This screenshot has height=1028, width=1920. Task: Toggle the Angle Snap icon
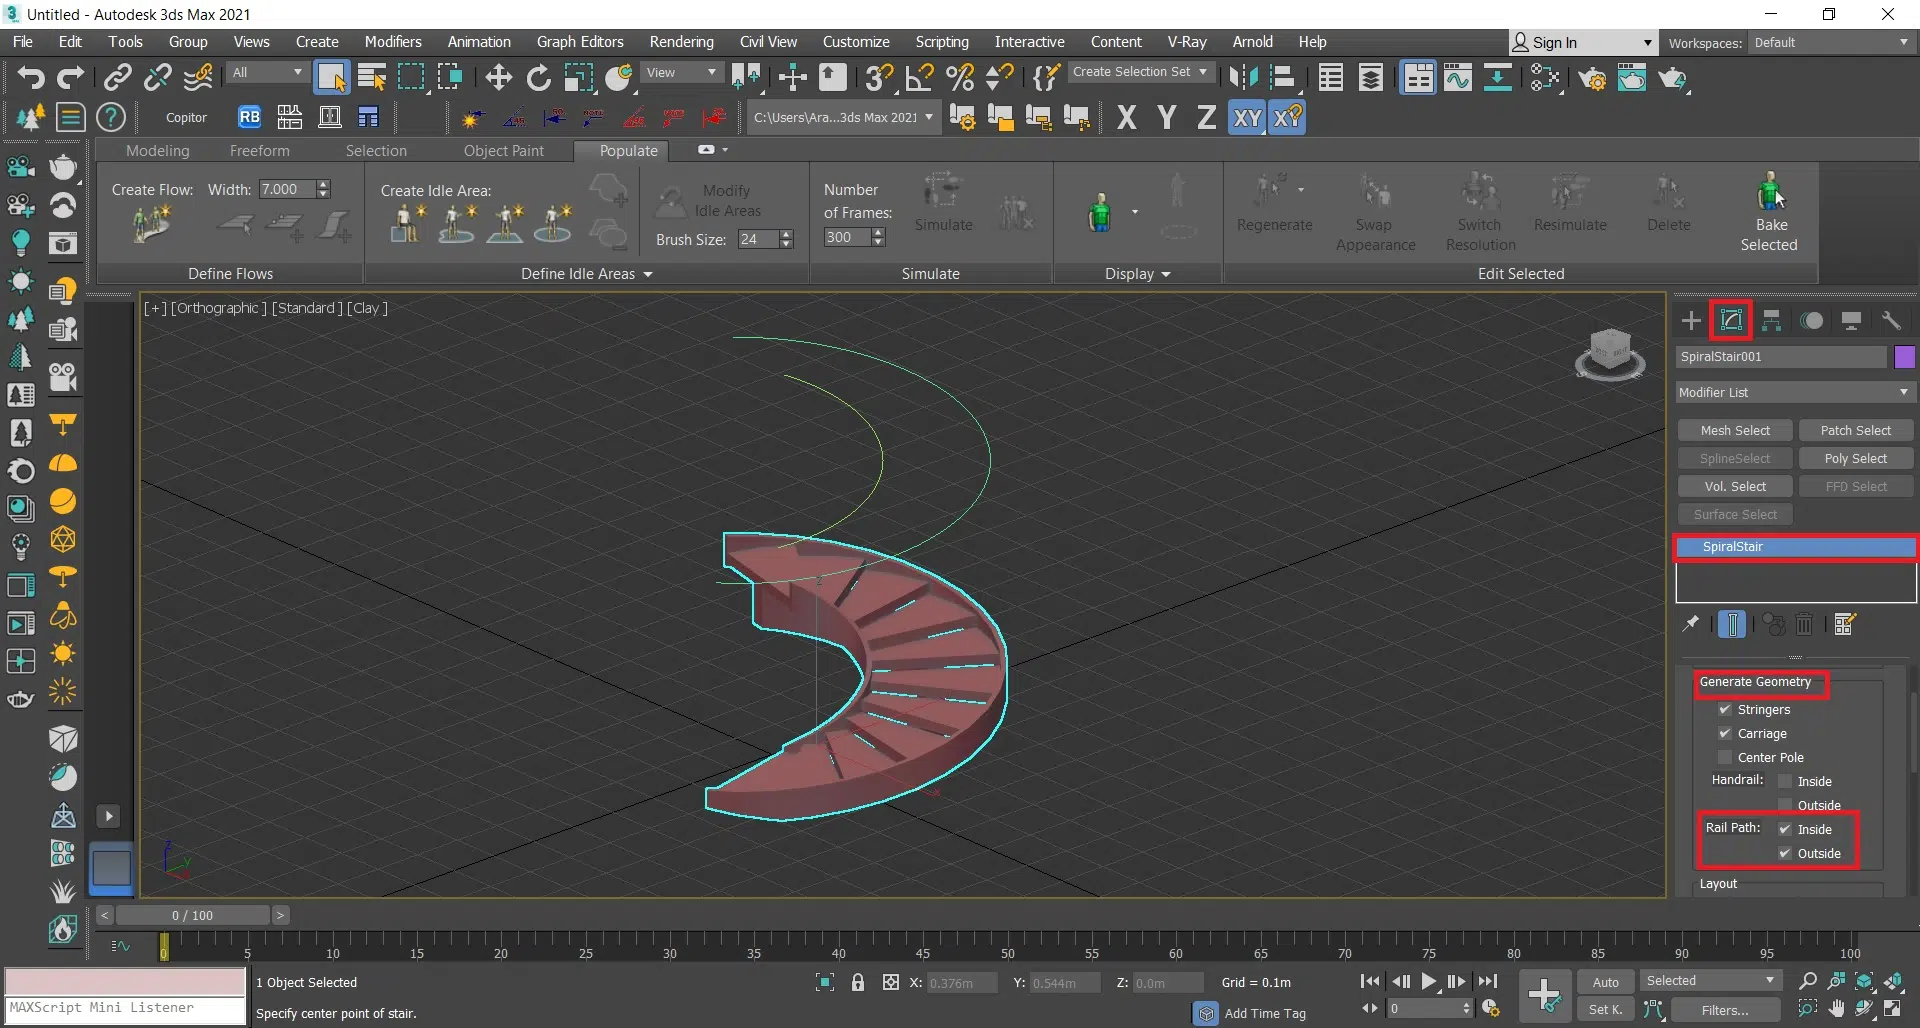(919, 77)
